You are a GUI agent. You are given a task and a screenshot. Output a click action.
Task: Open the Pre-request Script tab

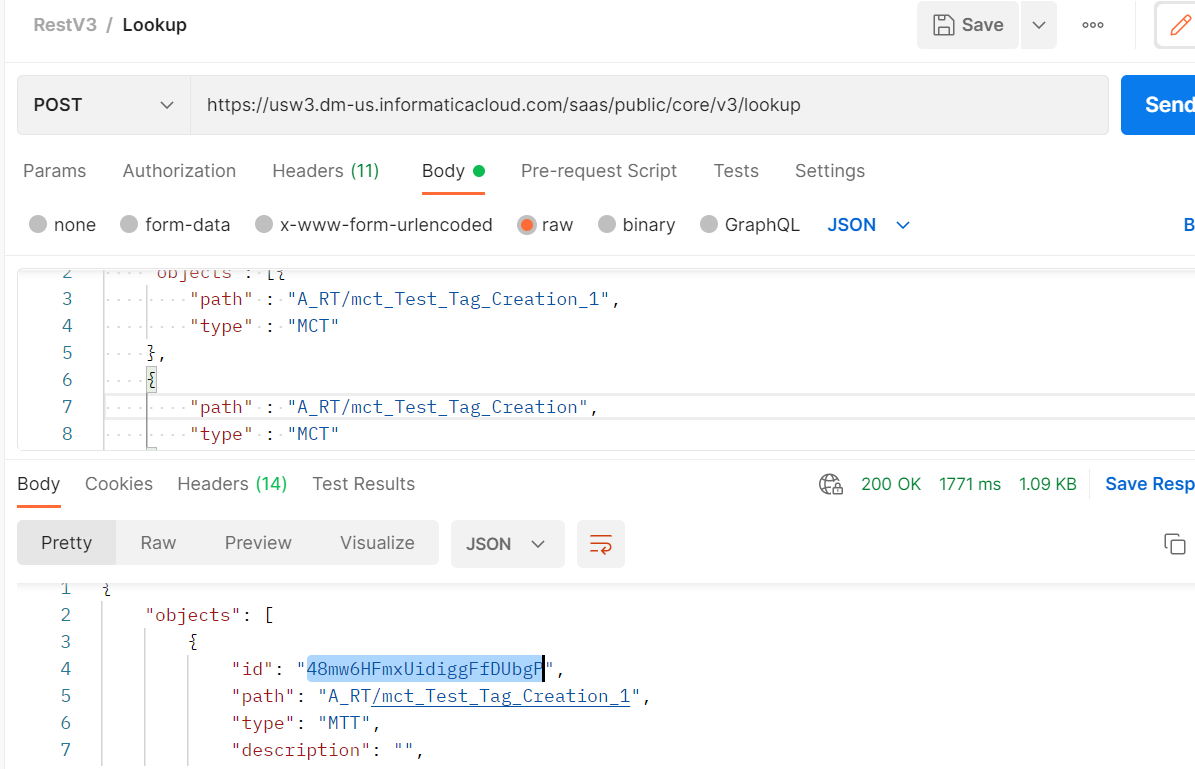pyautogui.click(x=599, y=171)
